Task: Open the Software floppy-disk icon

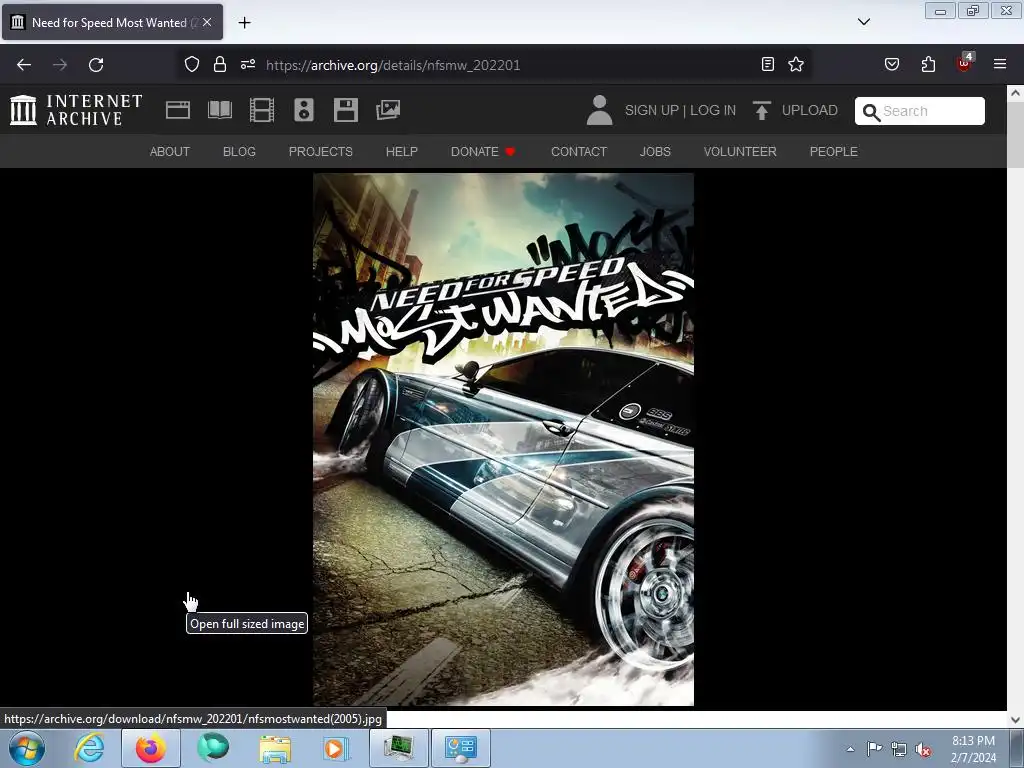Action: 345,110
